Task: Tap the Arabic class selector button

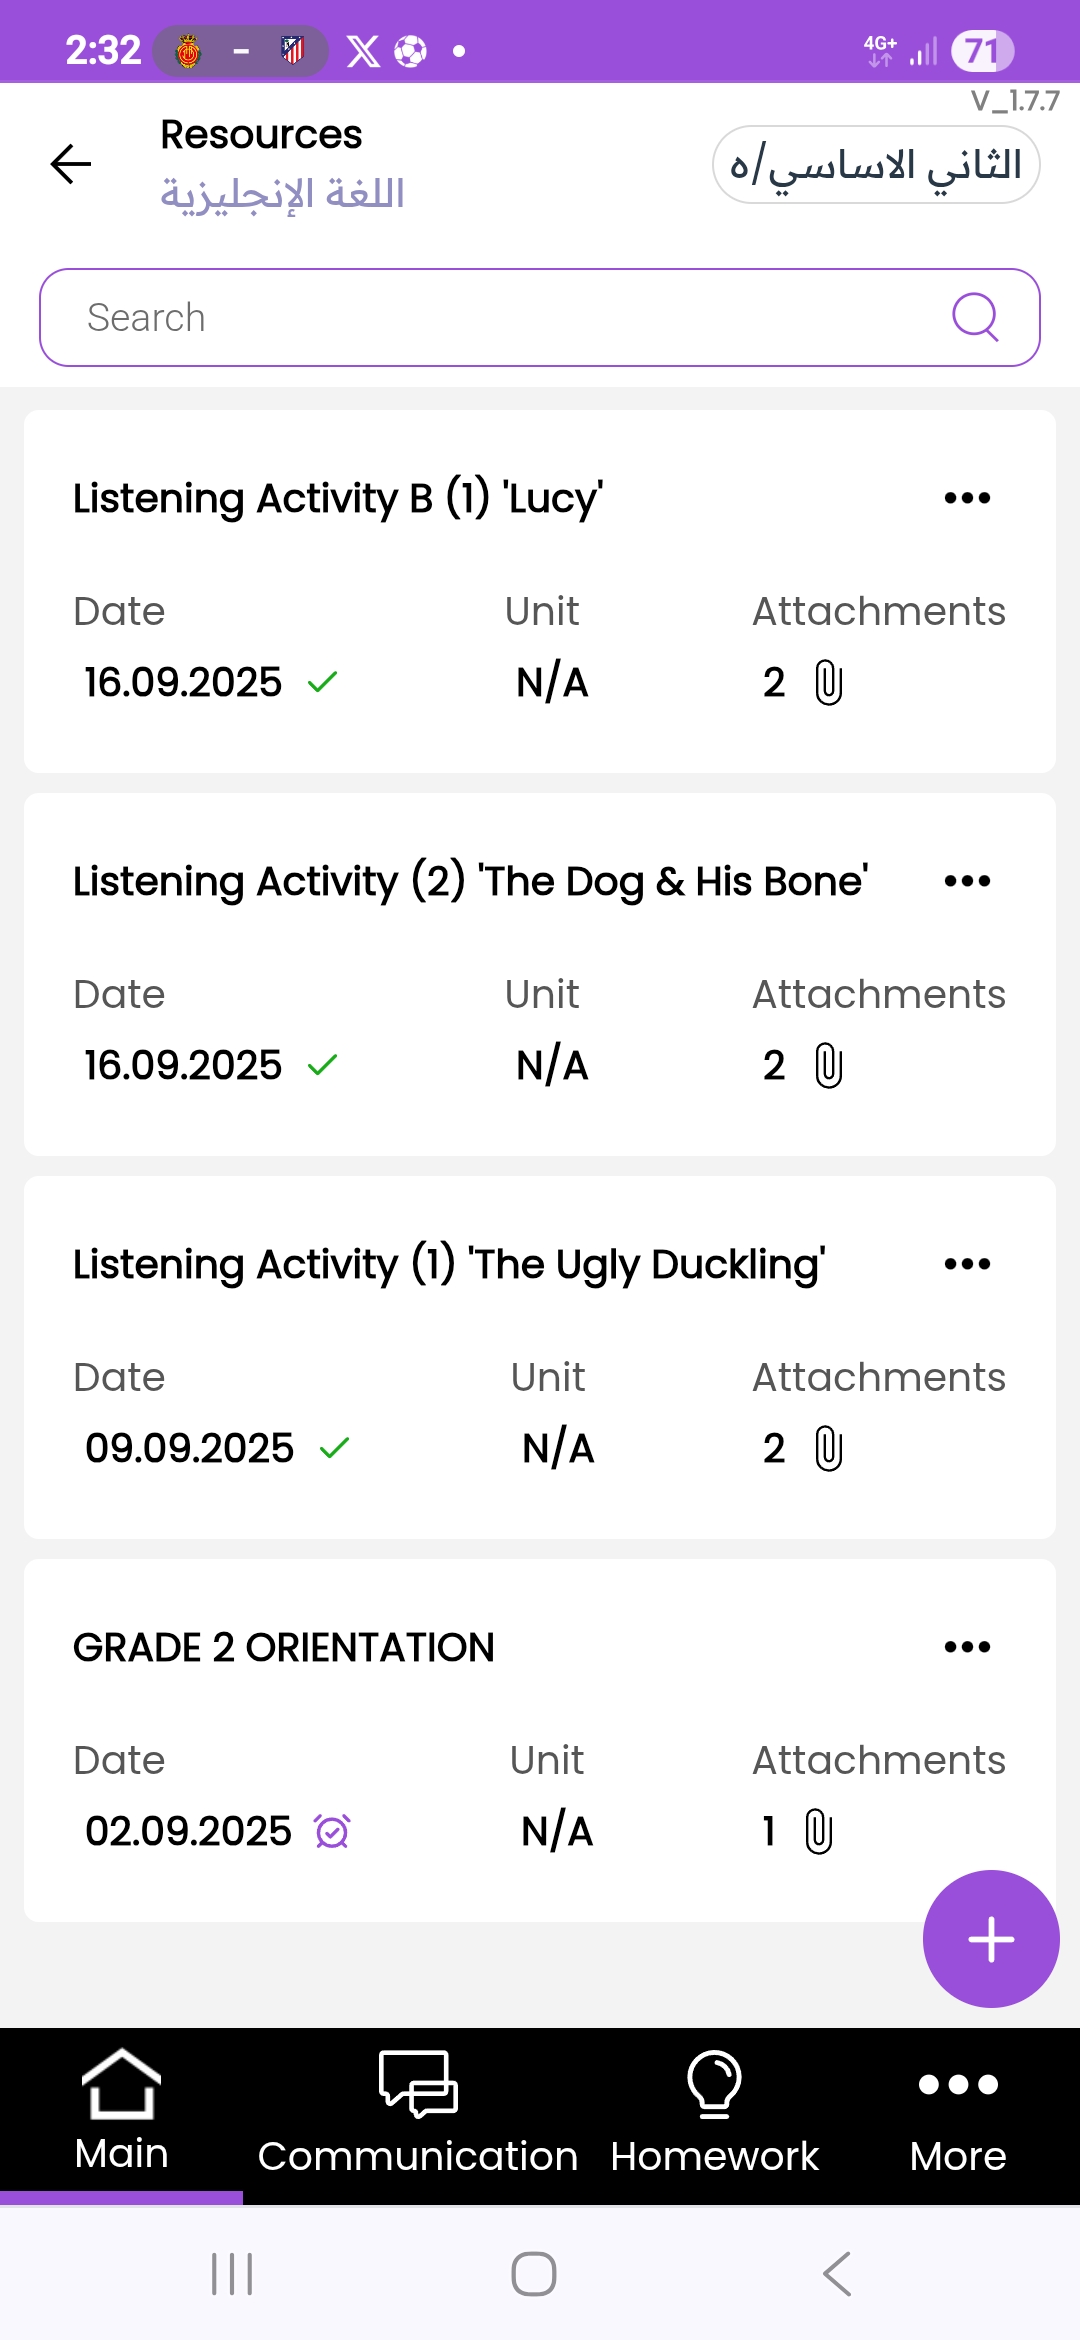Action: click(x=876, y=165)
